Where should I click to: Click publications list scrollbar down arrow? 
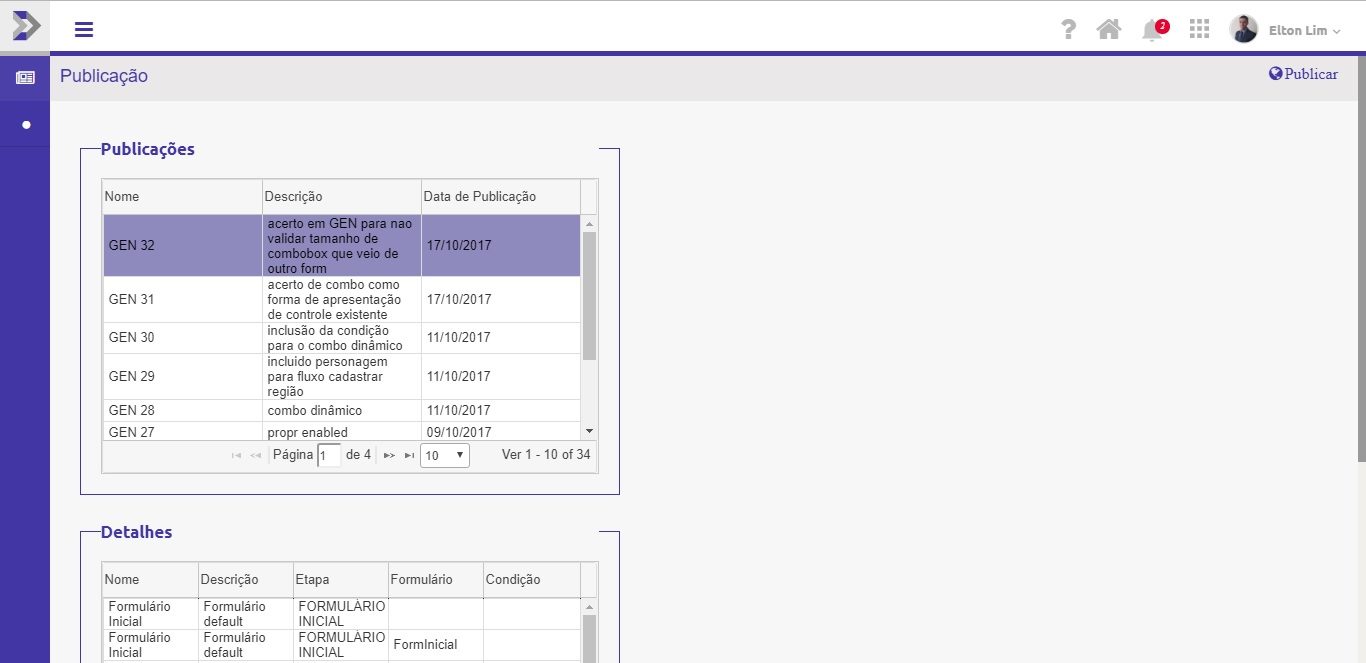click(x=589, y=430)
